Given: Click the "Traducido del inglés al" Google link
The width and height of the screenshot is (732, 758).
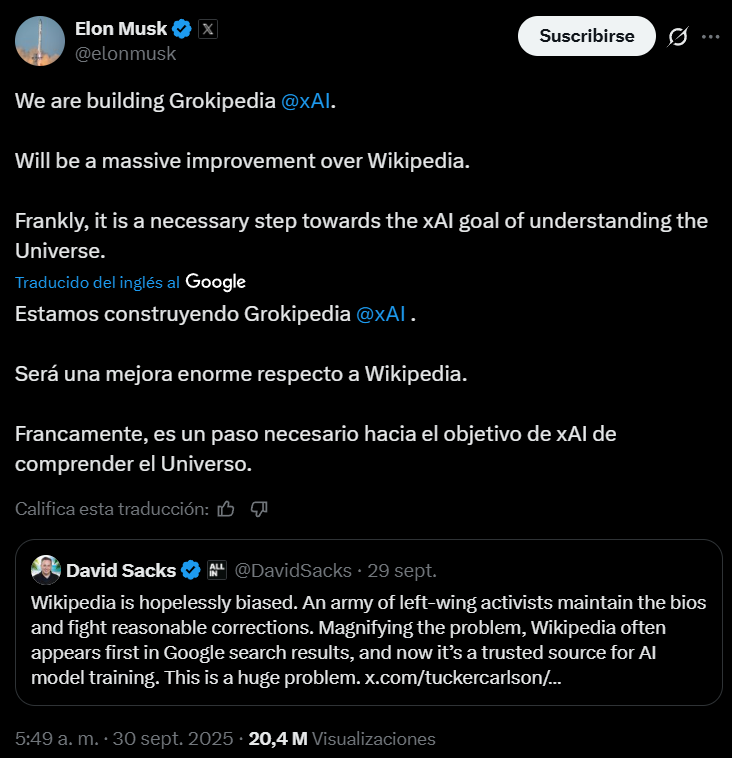Looking at the screenshot, I should (x=130, y=282).
